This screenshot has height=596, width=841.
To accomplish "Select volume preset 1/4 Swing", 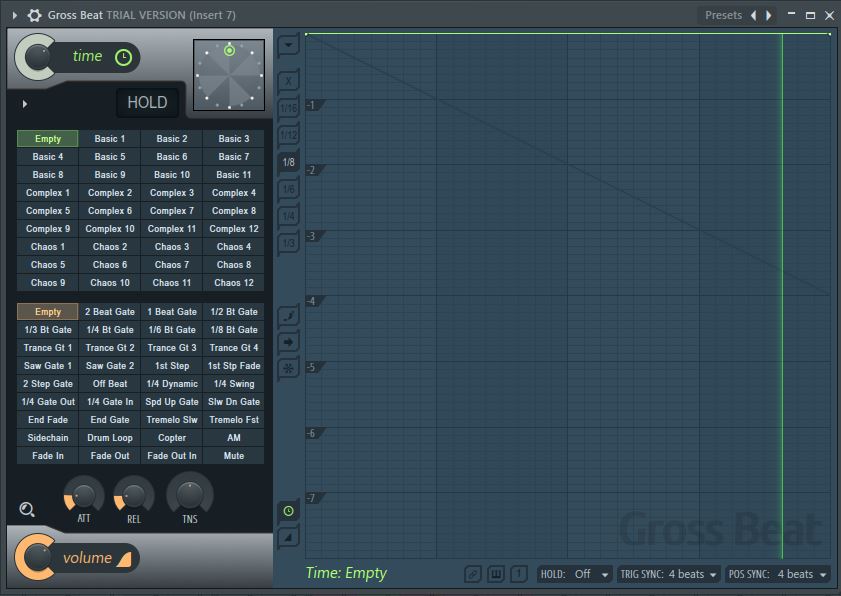I will 234,384.
